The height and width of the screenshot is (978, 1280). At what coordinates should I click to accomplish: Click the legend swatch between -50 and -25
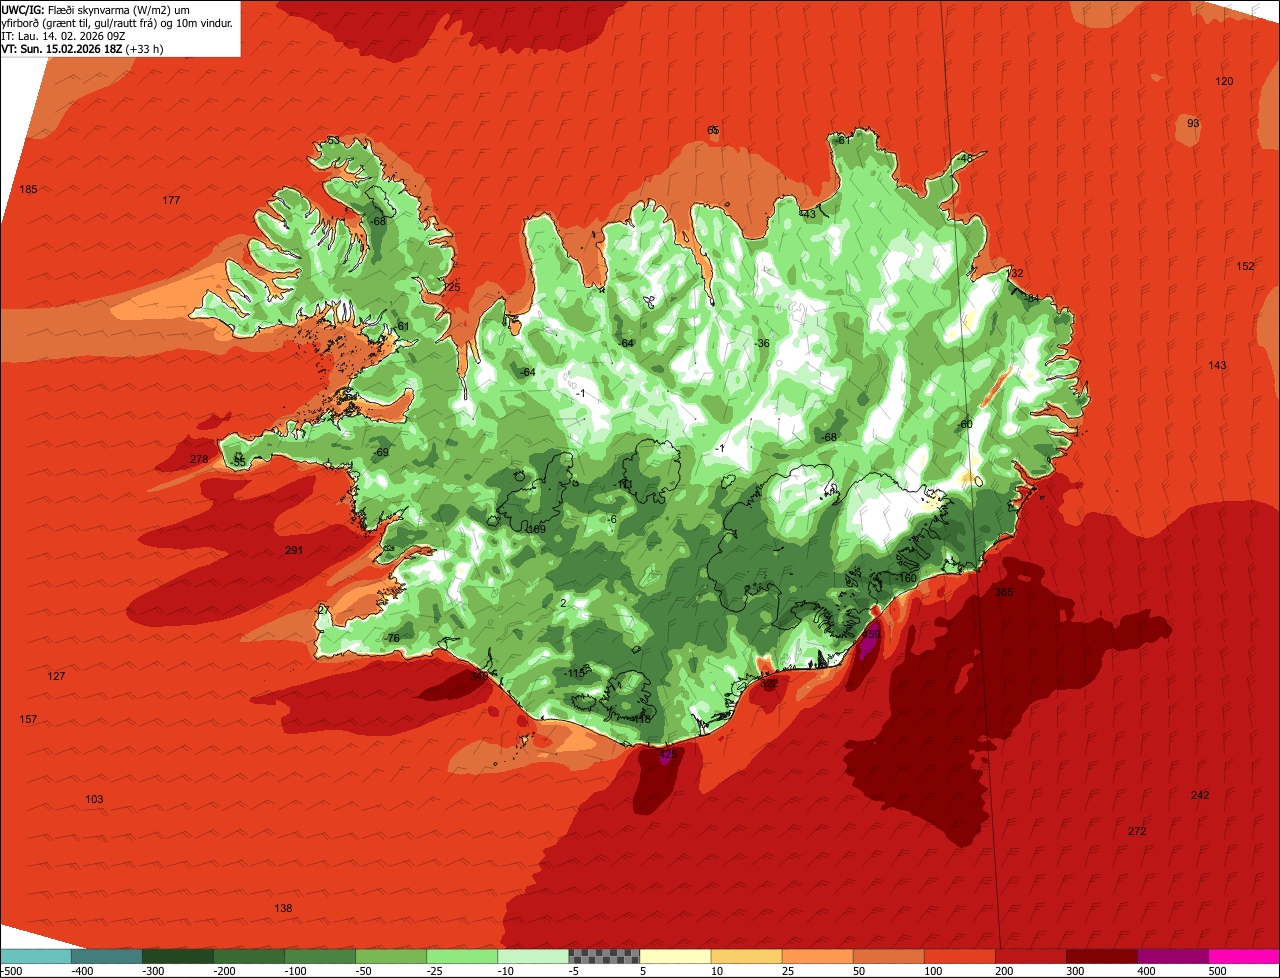tap(391, 956)
